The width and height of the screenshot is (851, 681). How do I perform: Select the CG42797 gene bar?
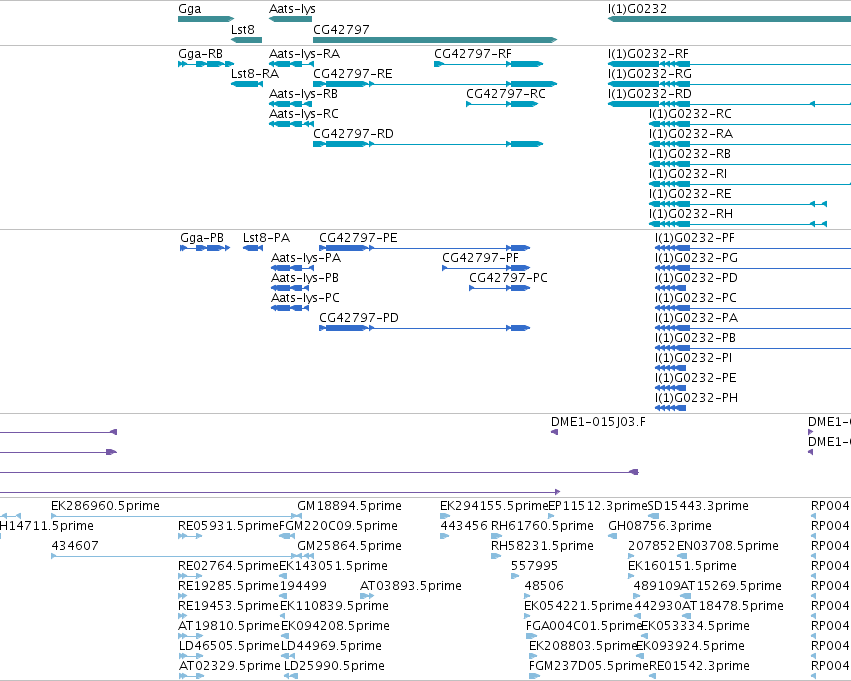(435, 40)
